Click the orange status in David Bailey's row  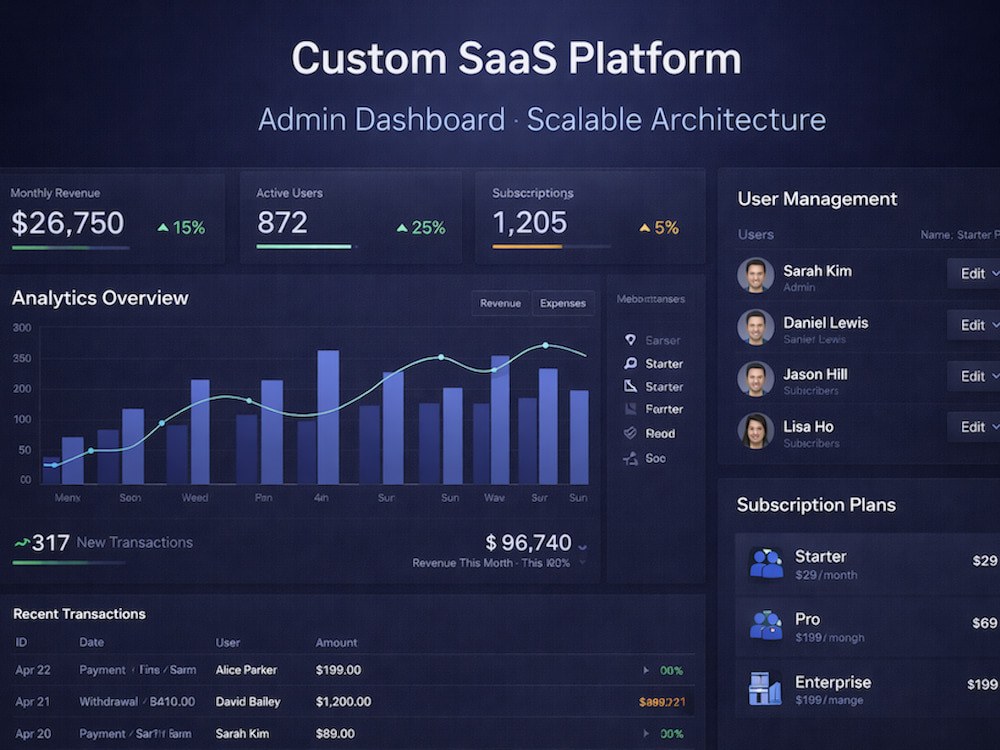tap(662, 702)
